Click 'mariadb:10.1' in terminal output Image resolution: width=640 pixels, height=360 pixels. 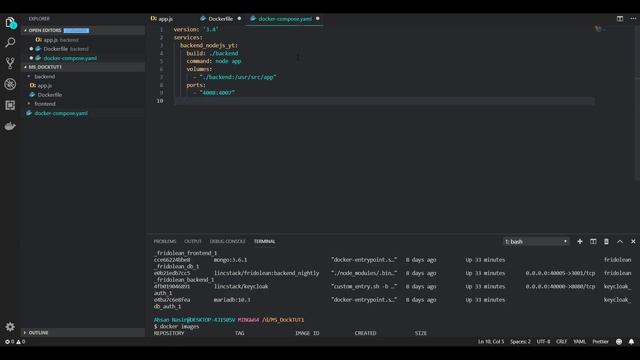pyautogui.click(x=232, y=300)
